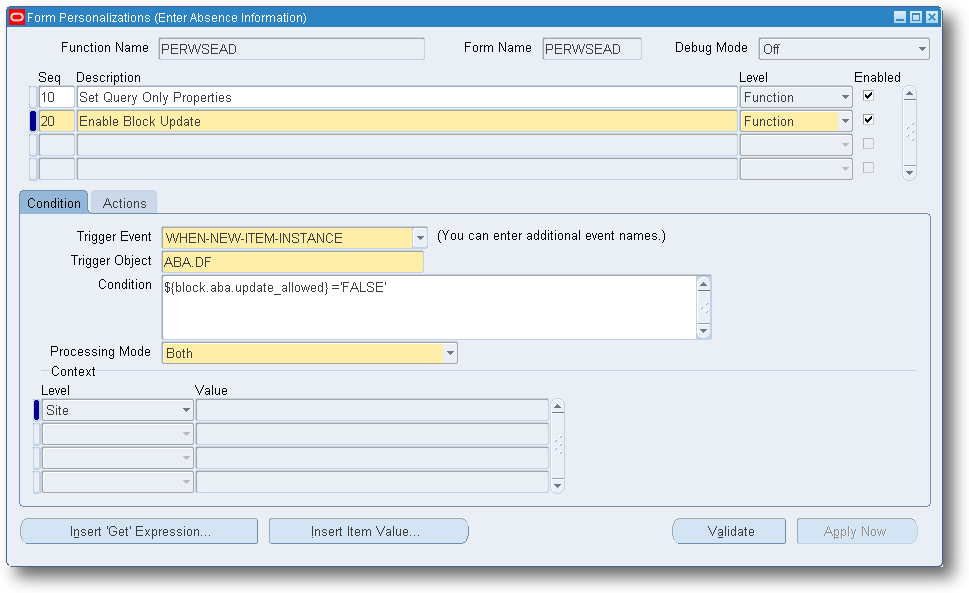Select the record indicator for sequence 20 row

pyautogui.click(x=33, y=121)
